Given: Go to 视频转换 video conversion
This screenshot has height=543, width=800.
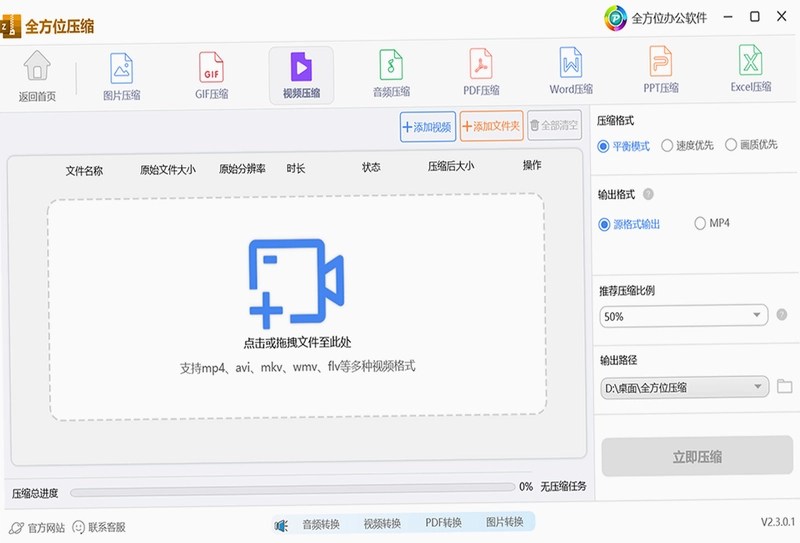Looking at the screenshot, I should tap(382, 523).
